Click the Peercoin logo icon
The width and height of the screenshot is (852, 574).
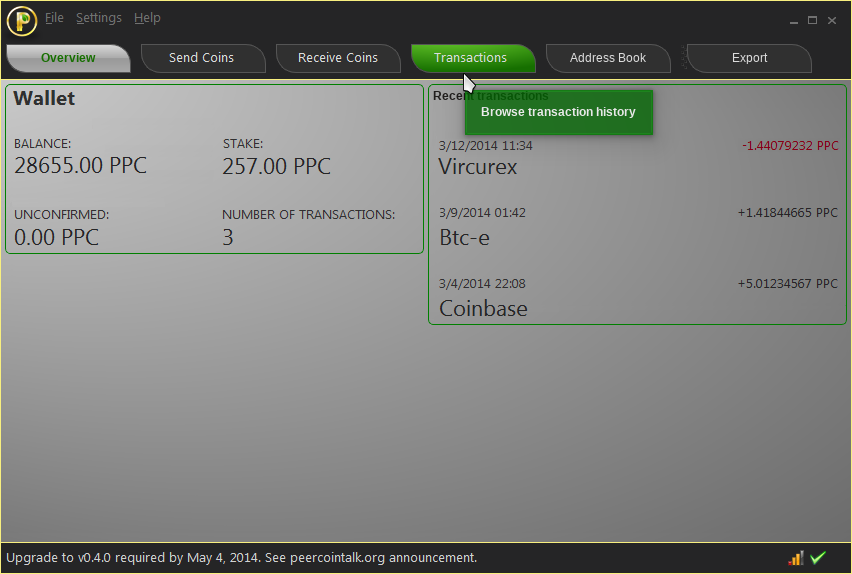(21, 20)
